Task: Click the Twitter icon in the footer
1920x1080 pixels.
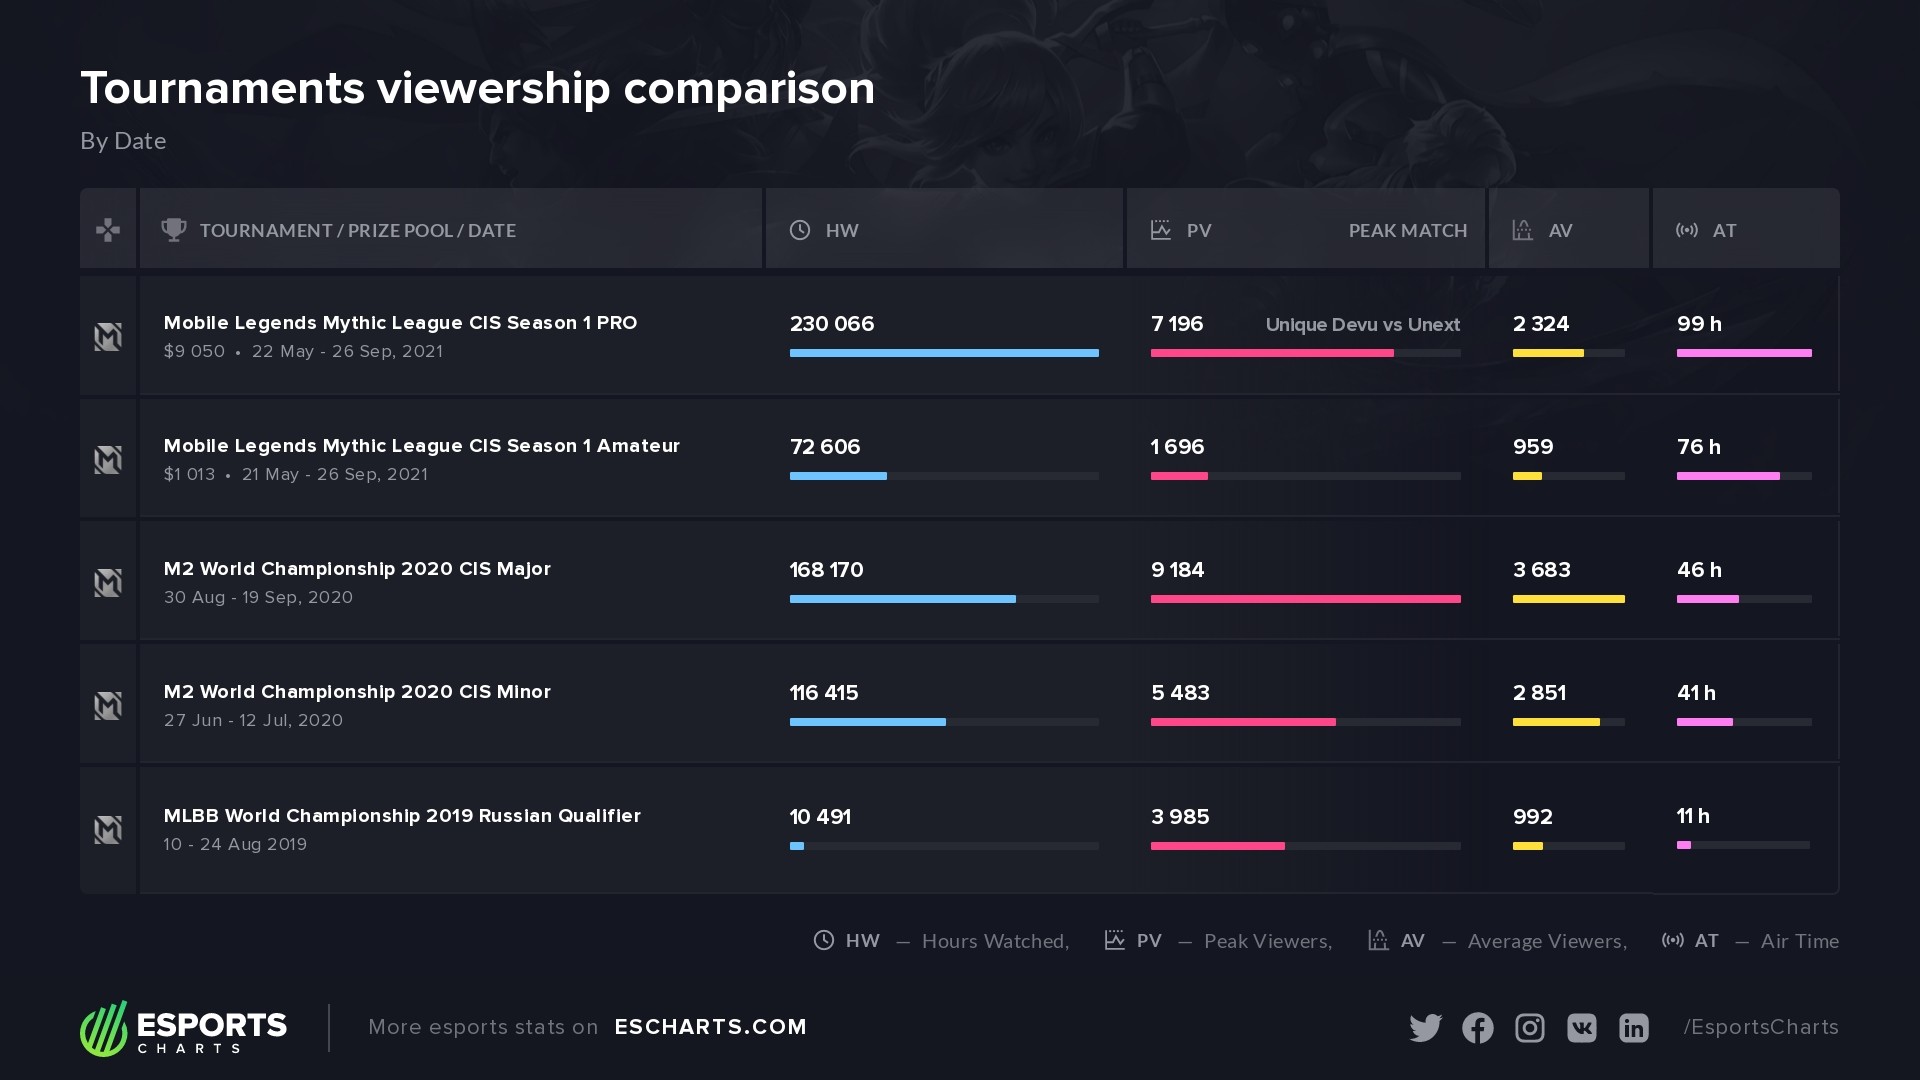Action: pos(1425,1028)
